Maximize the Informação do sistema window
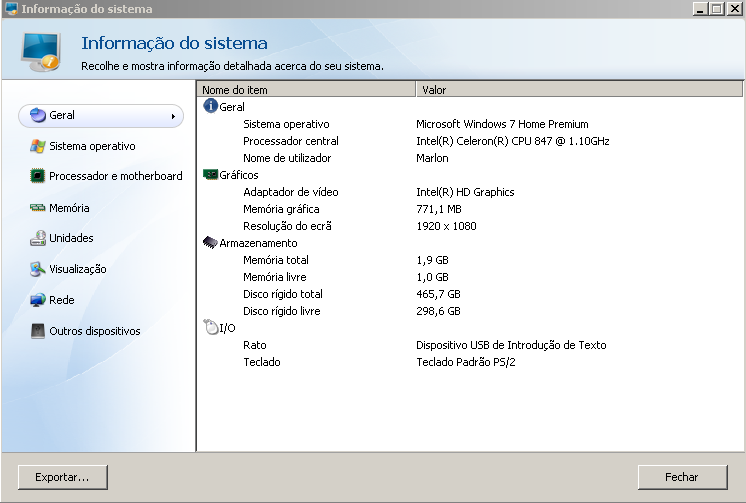The width and height of the screenshot is (746, 503). point(717,9)
